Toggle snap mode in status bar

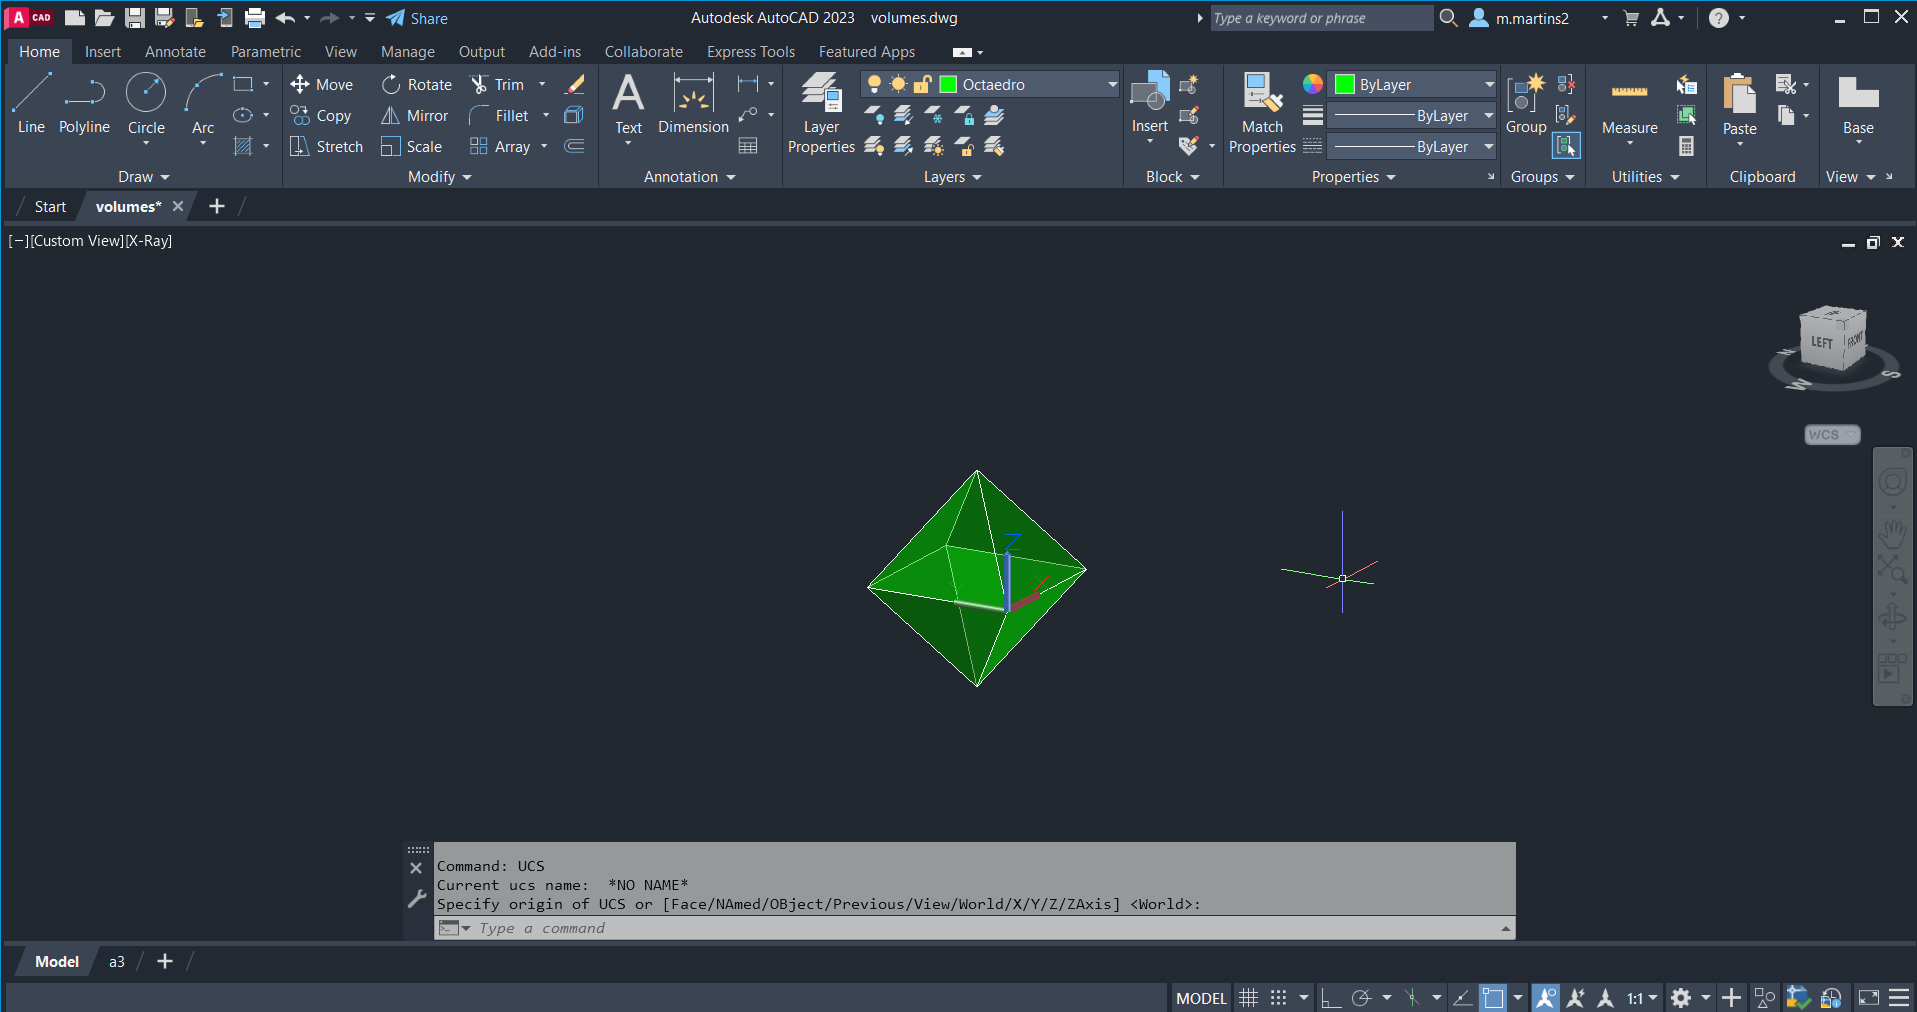1279,998
